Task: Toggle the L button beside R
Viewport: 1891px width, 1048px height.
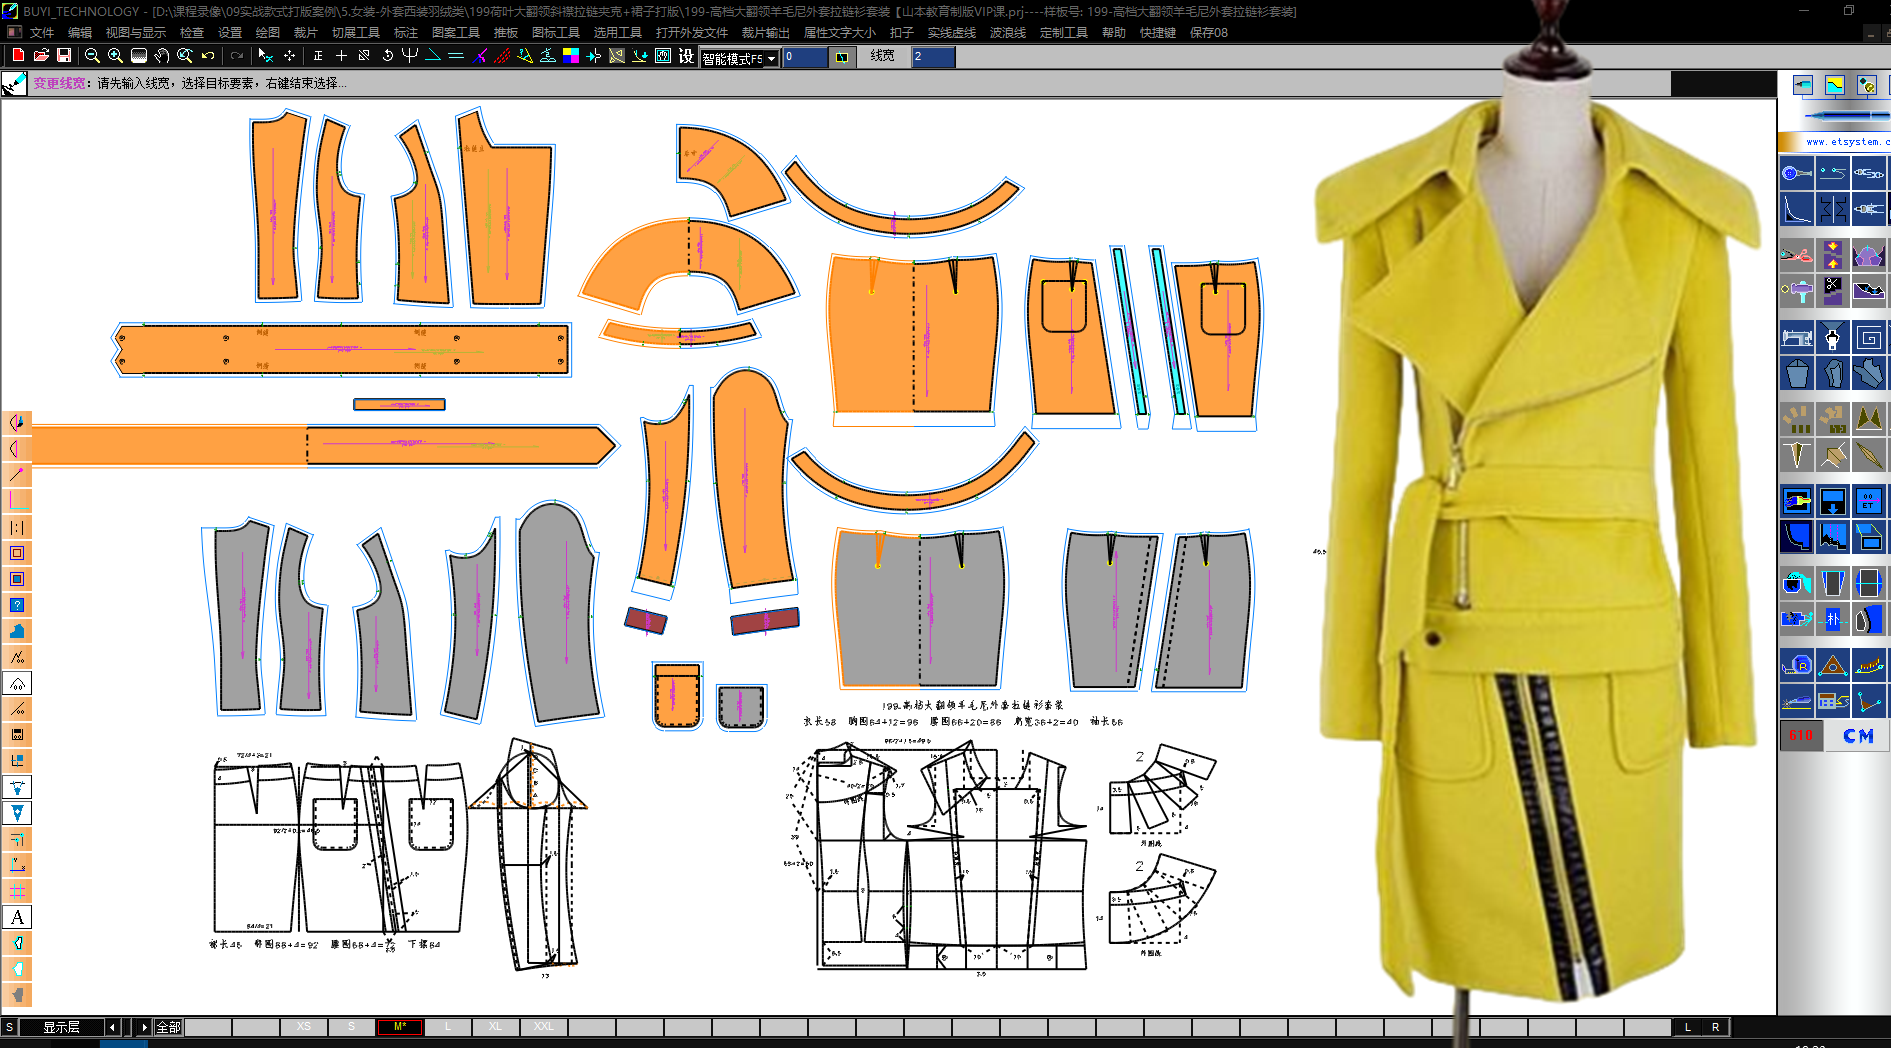Action: [1688, 1027]
